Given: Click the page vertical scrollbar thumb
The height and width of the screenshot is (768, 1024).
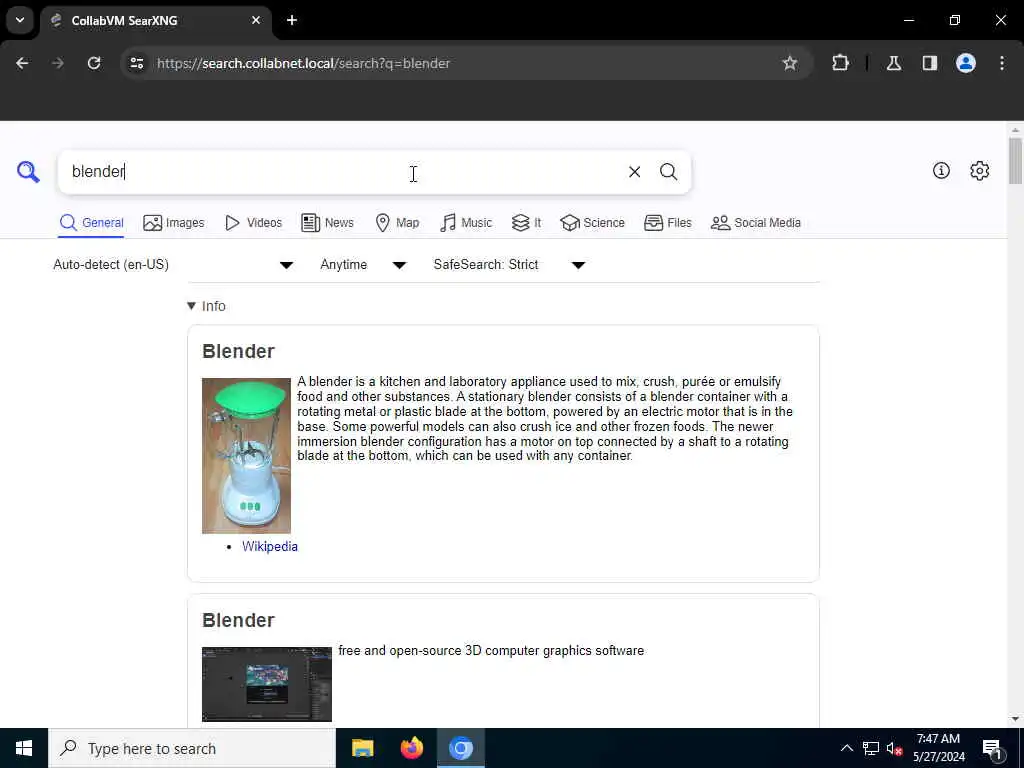Looking at the screenshot, I should pyautogui.click(x=1015, y=161).
